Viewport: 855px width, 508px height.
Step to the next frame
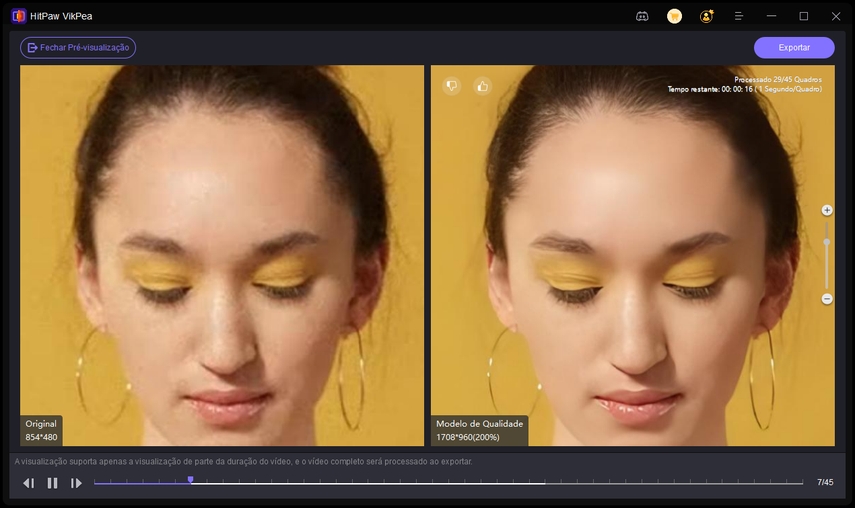click(76, 483)
